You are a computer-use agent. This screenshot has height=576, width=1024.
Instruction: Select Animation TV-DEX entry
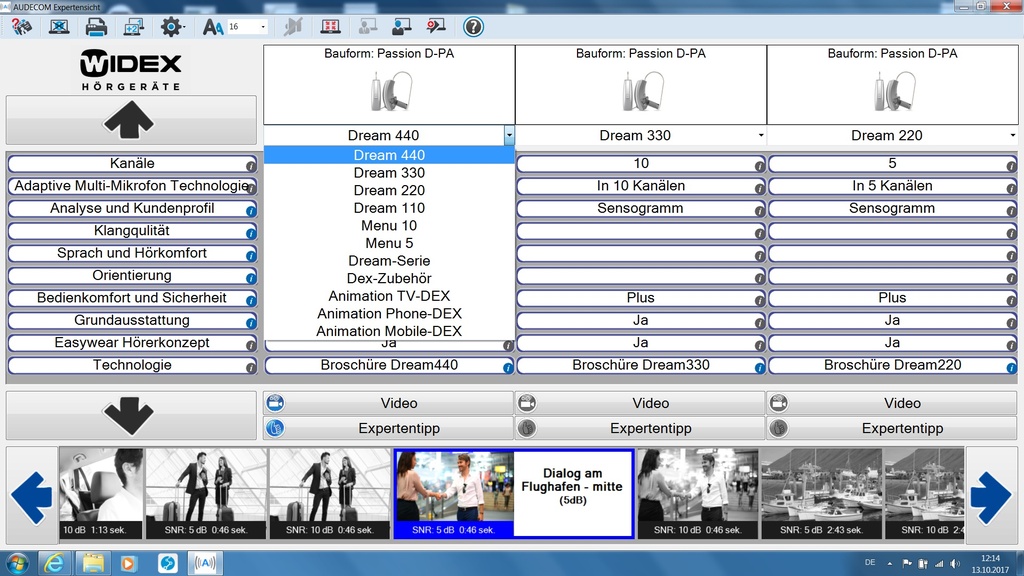point(389,296)
